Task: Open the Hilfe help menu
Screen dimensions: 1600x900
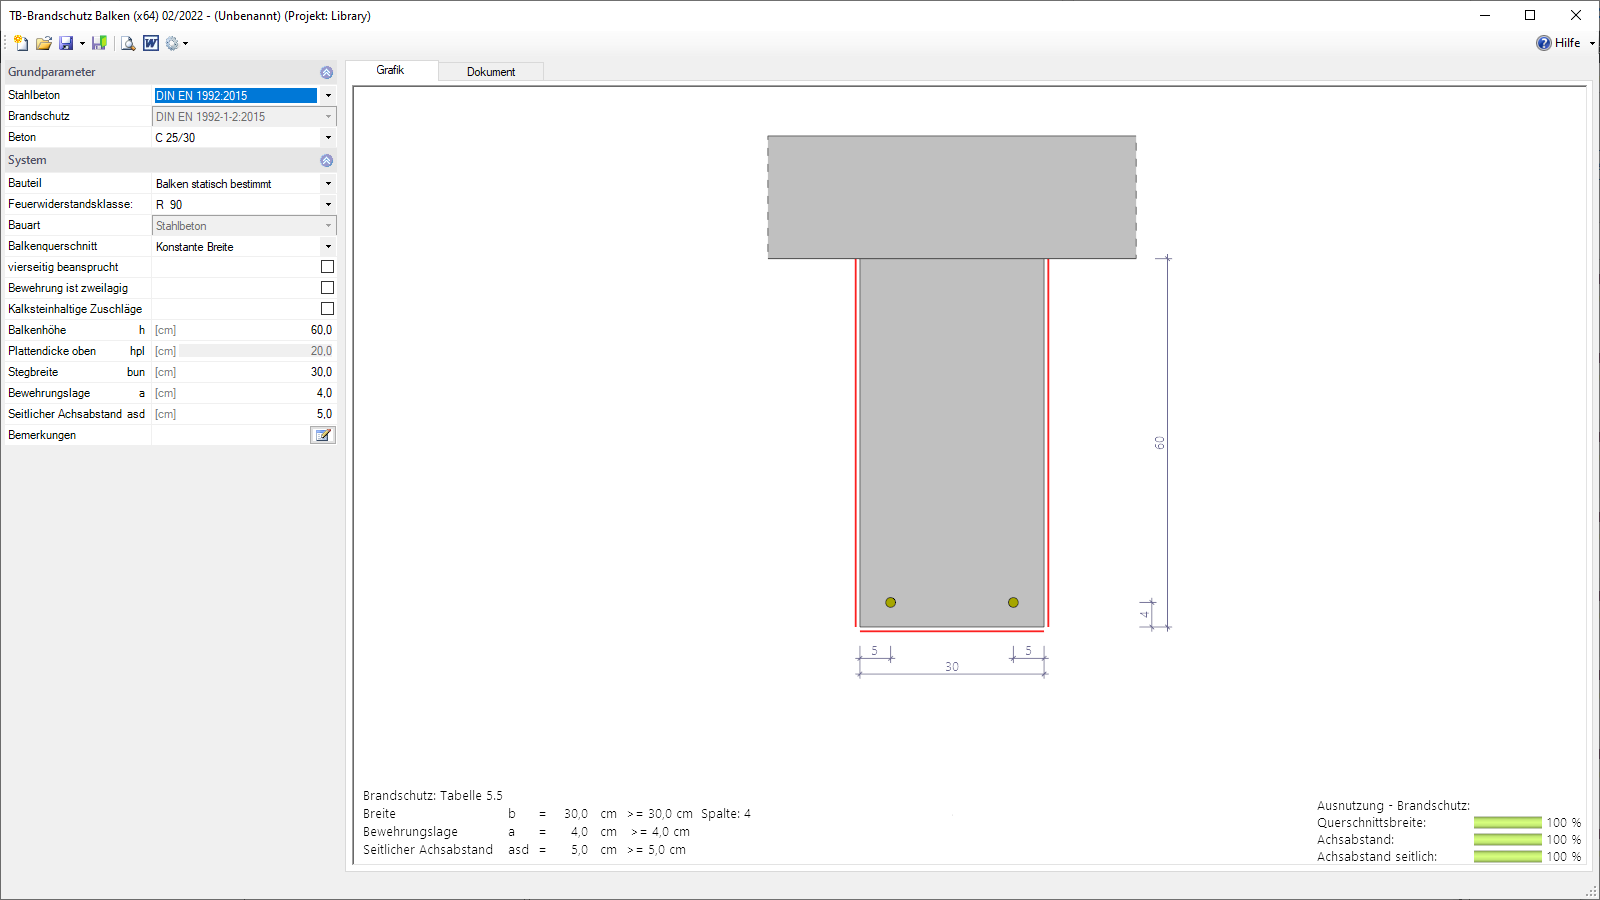Action: (1567, 43)
